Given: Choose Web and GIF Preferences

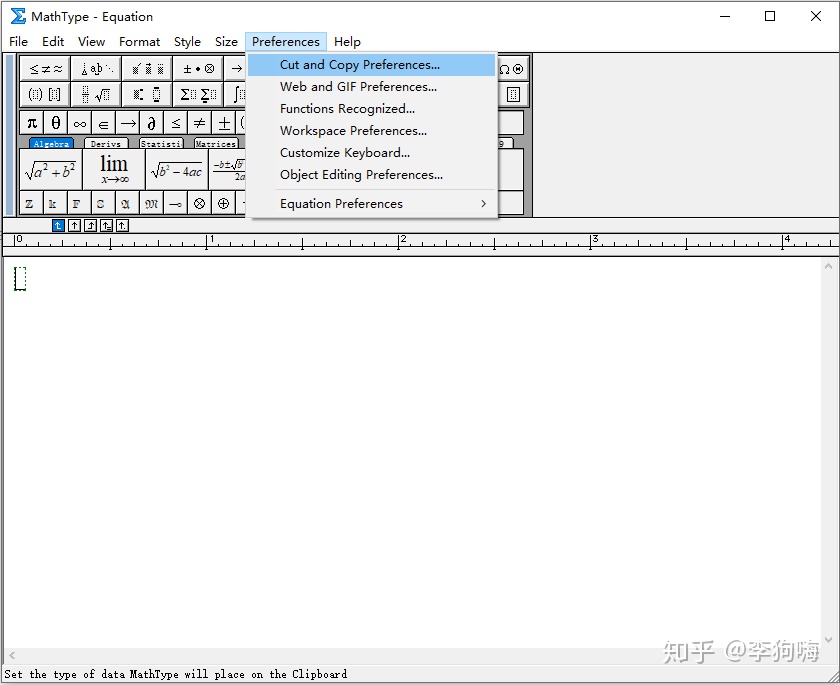Looking at the screenshot, I should [371, 87].
